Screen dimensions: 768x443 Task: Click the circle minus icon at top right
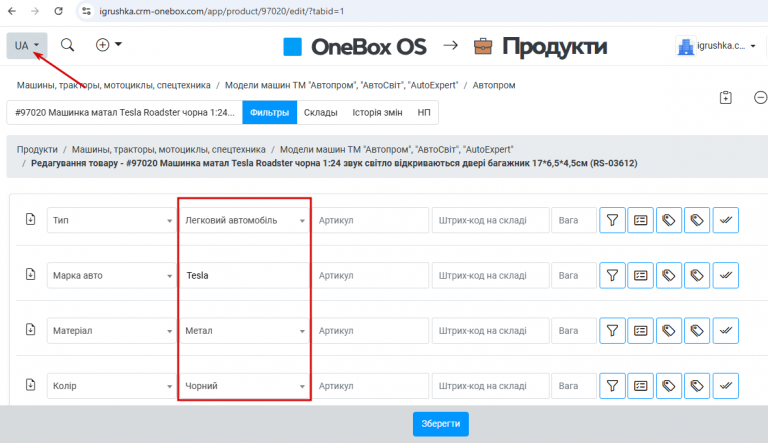click(x=760, y=98)
